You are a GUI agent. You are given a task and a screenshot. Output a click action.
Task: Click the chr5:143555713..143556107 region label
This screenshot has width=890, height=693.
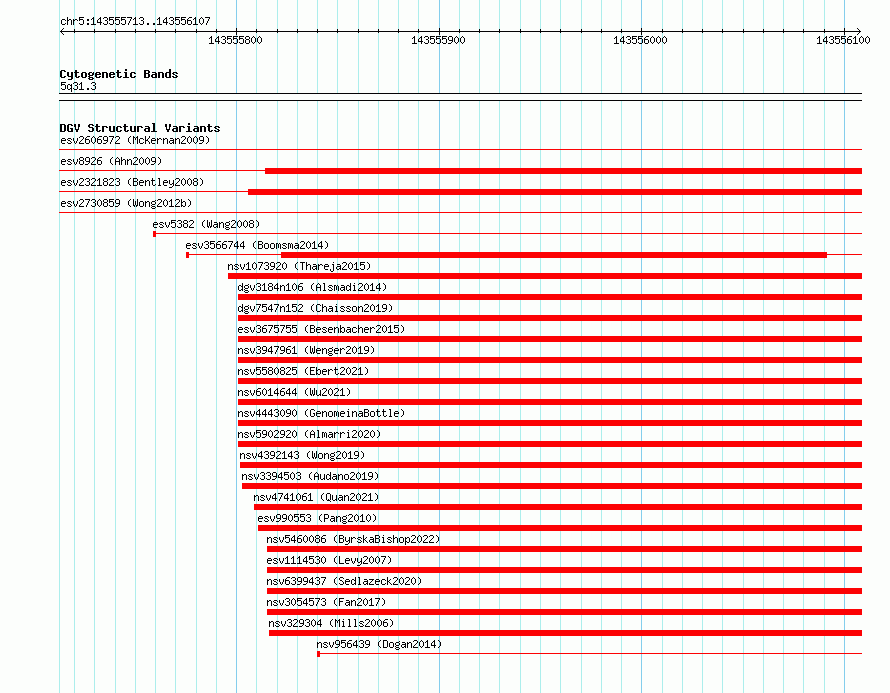click(x=135, y=22)
